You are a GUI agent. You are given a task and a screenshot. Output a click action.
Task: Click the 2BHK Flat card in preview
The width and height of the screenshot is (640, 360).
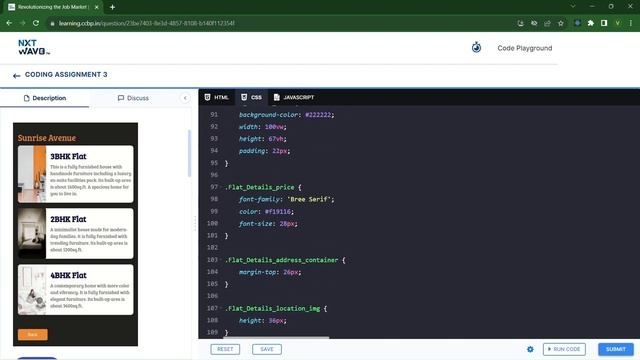point(76,233)
